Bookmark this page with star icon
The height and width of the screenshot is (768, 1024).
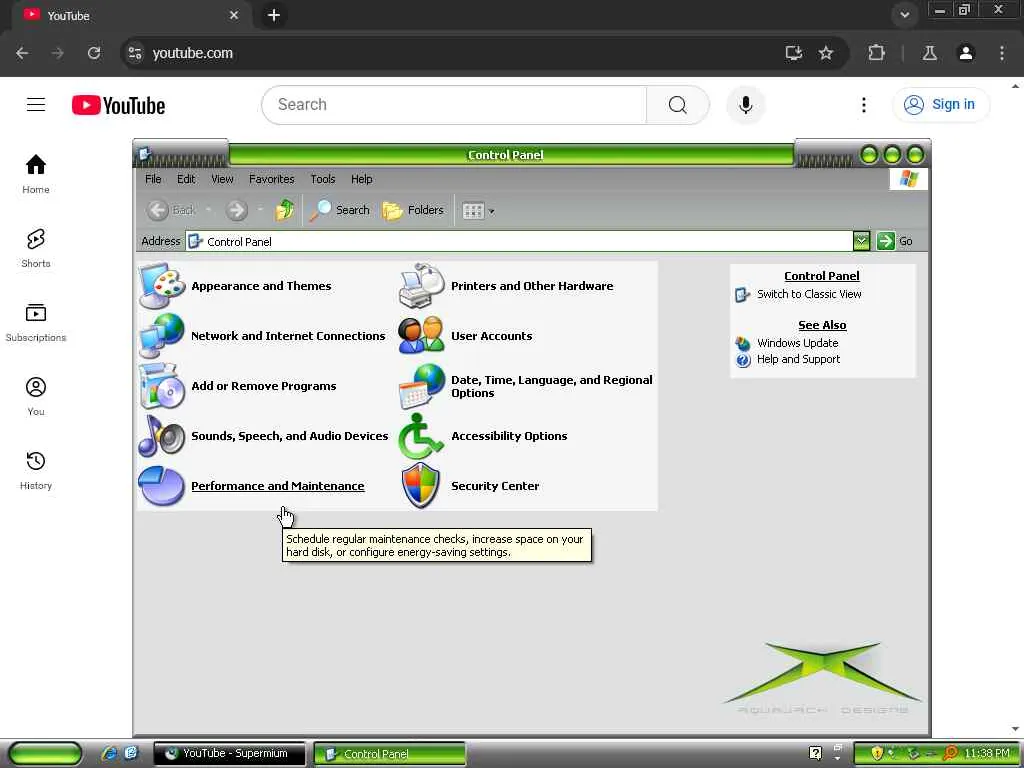click(x=825, y=53)
